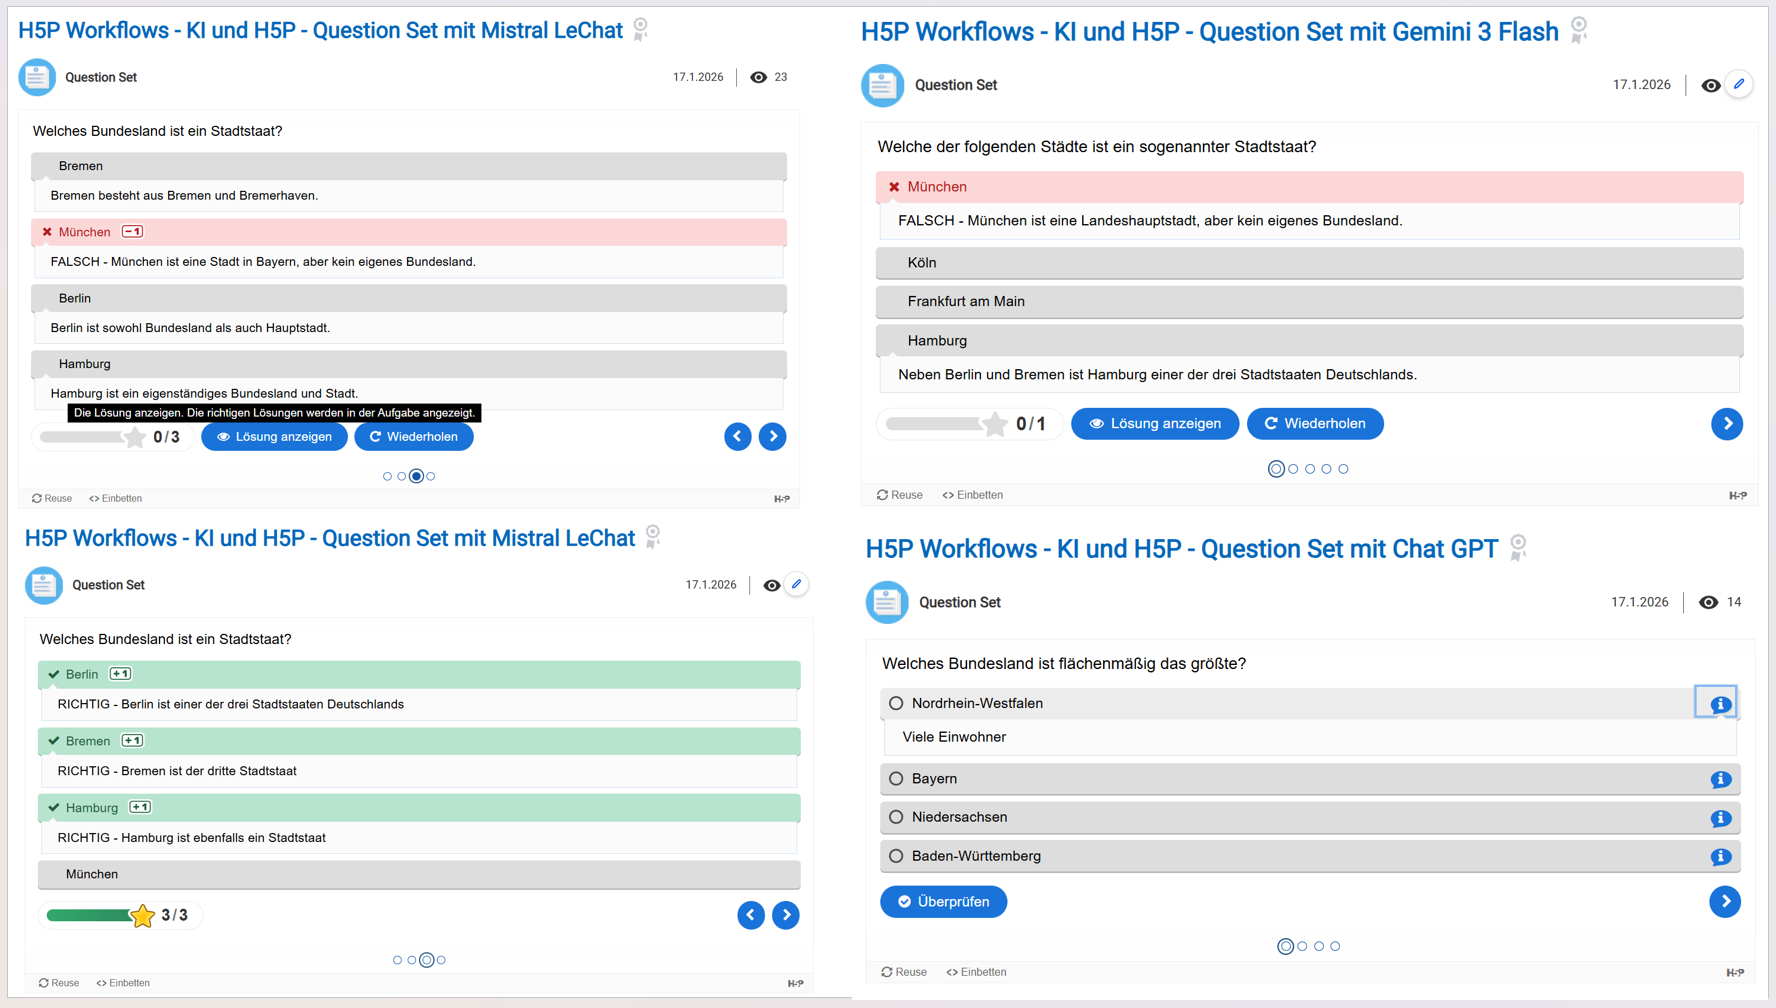Viewport: 1776px width, 1008px height.
Task: Jump to the second progress dot in Gemini panel
Action: 1293,469
